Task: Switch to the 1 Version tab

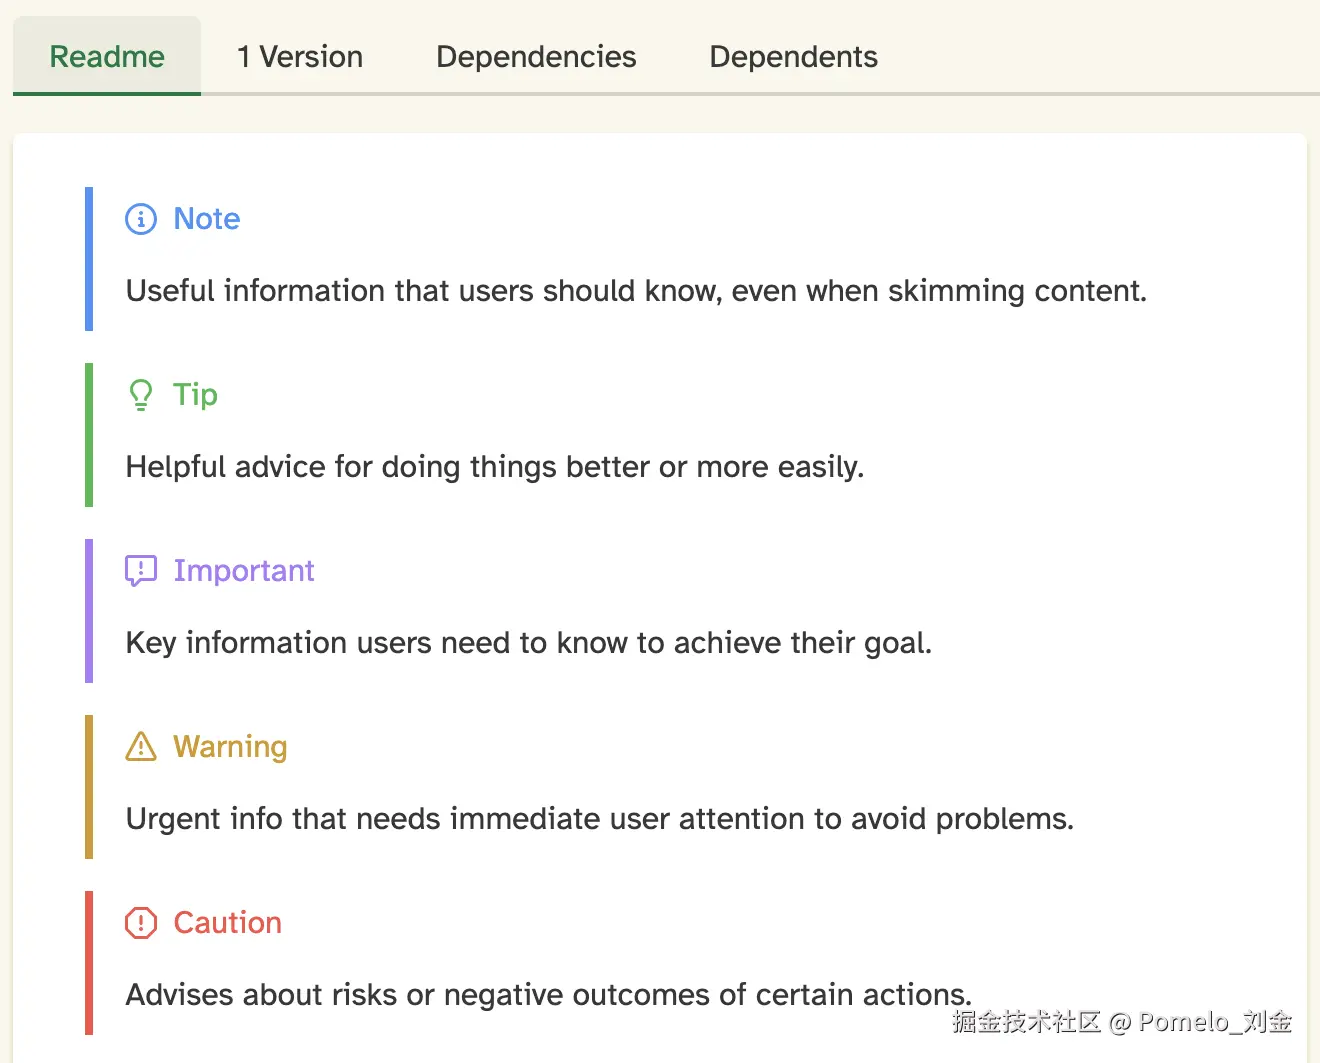Action: [x=300, y=57]
